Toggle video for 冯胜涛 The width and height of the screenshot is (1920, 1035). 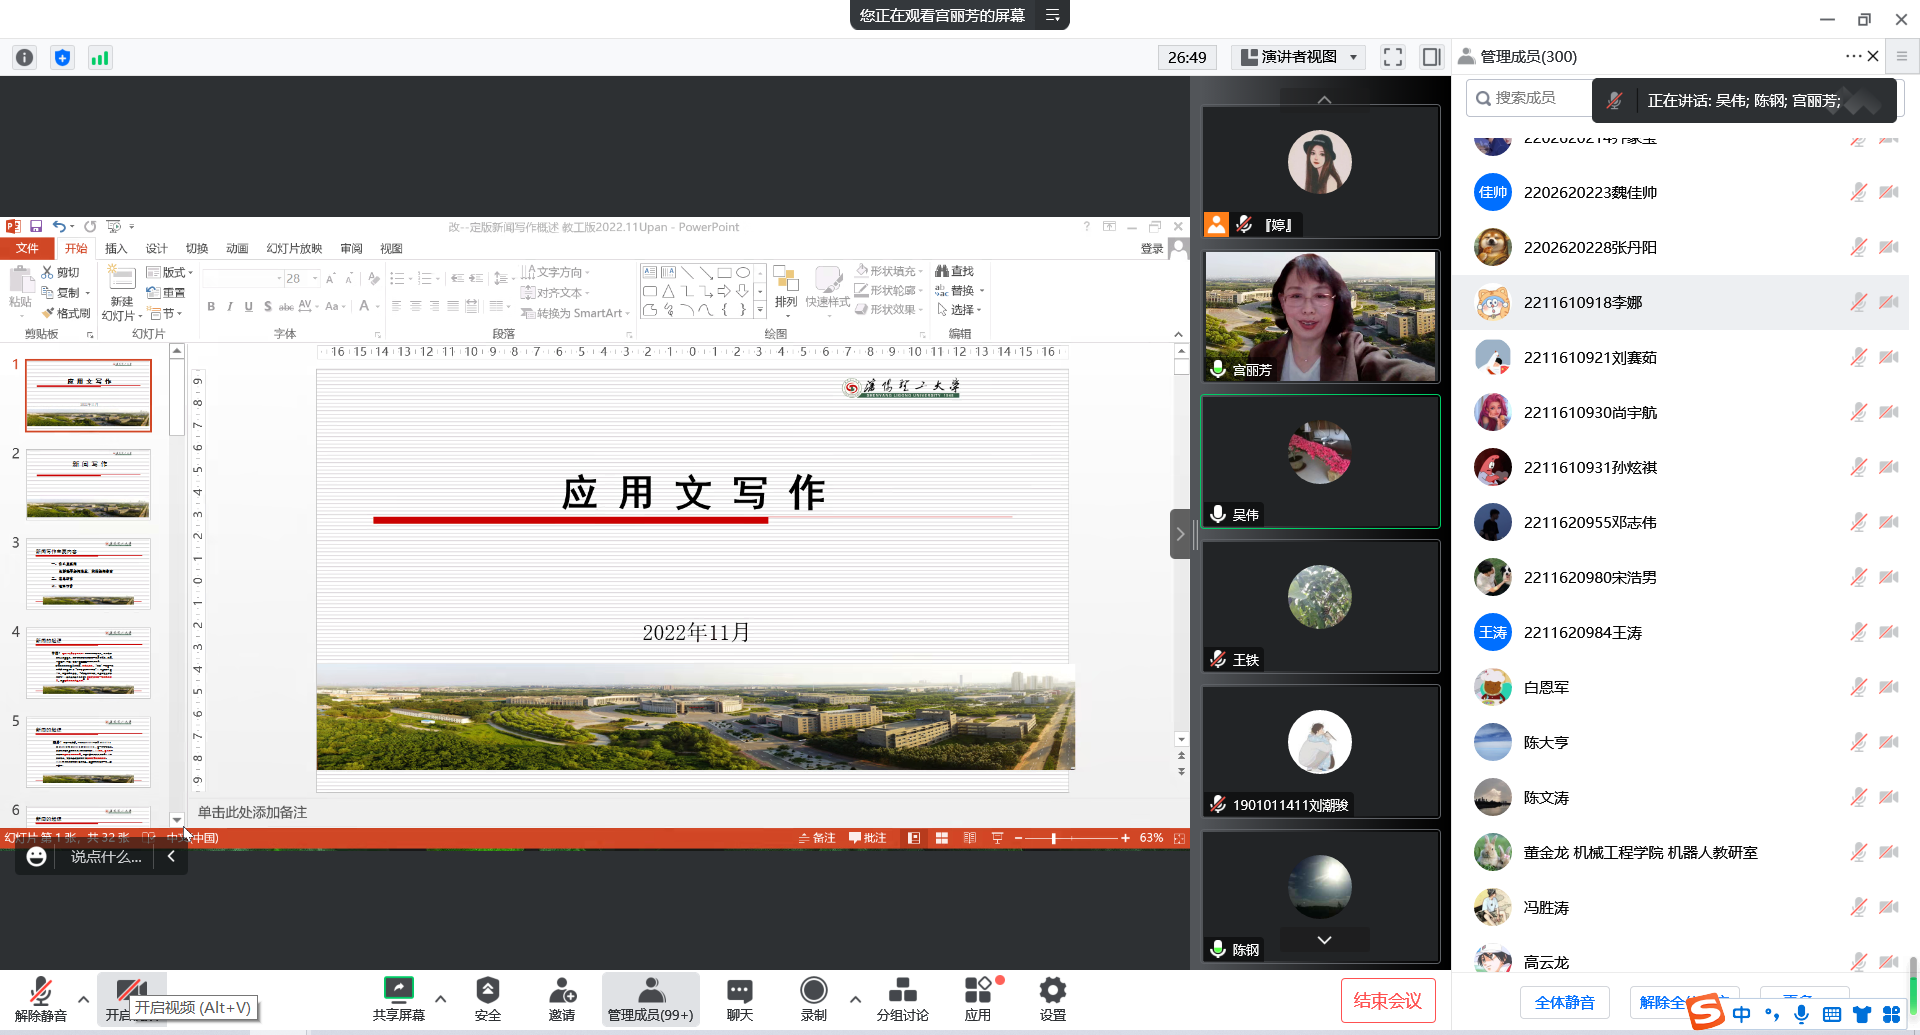[x=1889, y=907]
